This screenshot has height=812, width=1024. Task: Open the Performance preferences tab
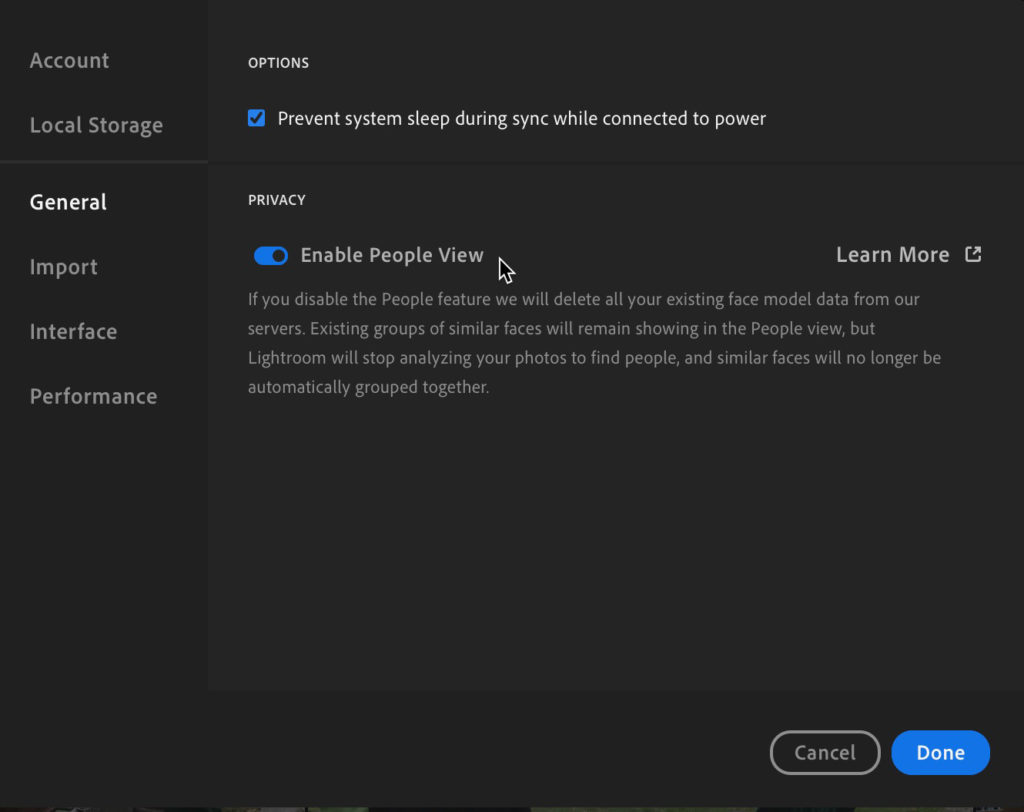pyautogui.click(x=93, y=396)
